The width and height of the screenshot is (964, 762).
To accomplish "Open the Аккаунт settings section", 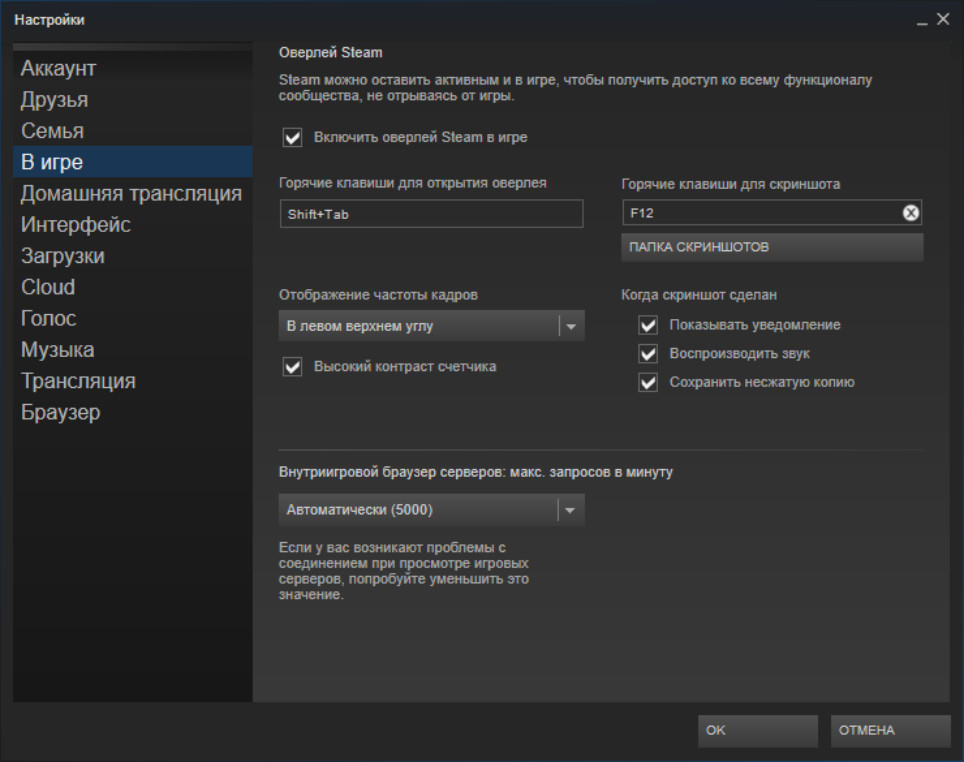I will 58,69.
